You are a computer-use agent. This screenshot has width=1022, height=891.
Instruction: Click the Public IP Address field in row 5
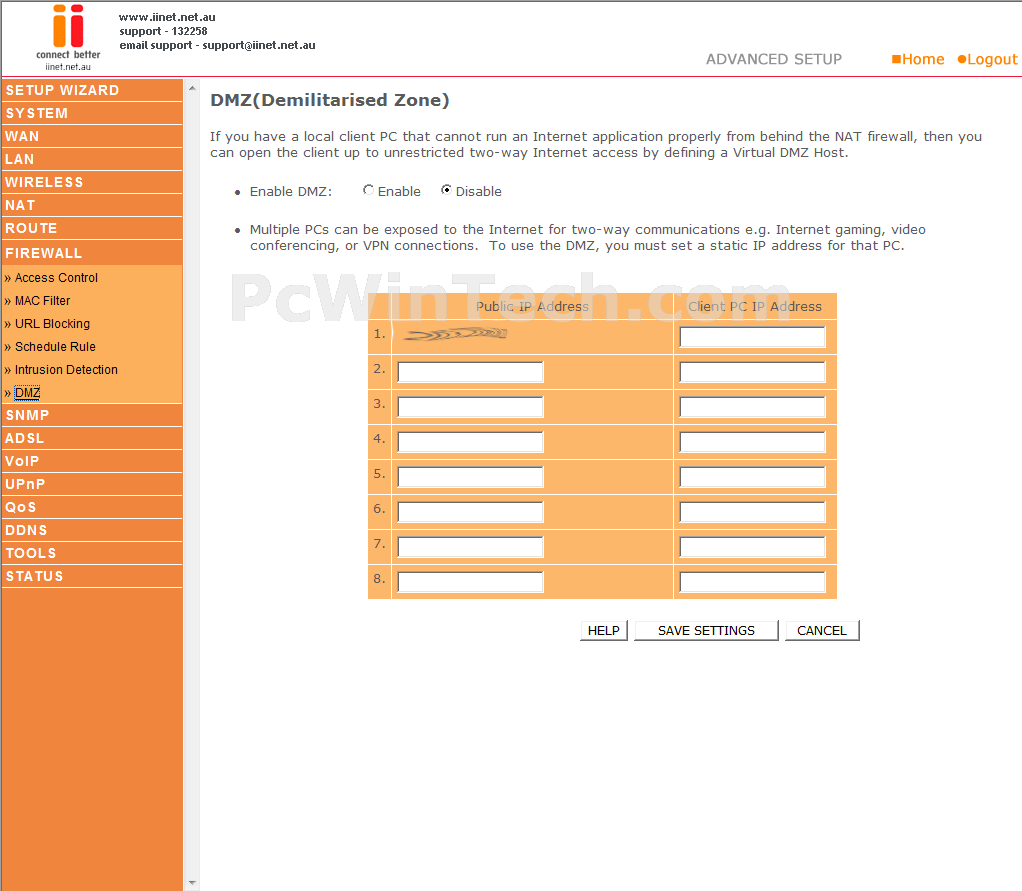[x=470, y=477]
